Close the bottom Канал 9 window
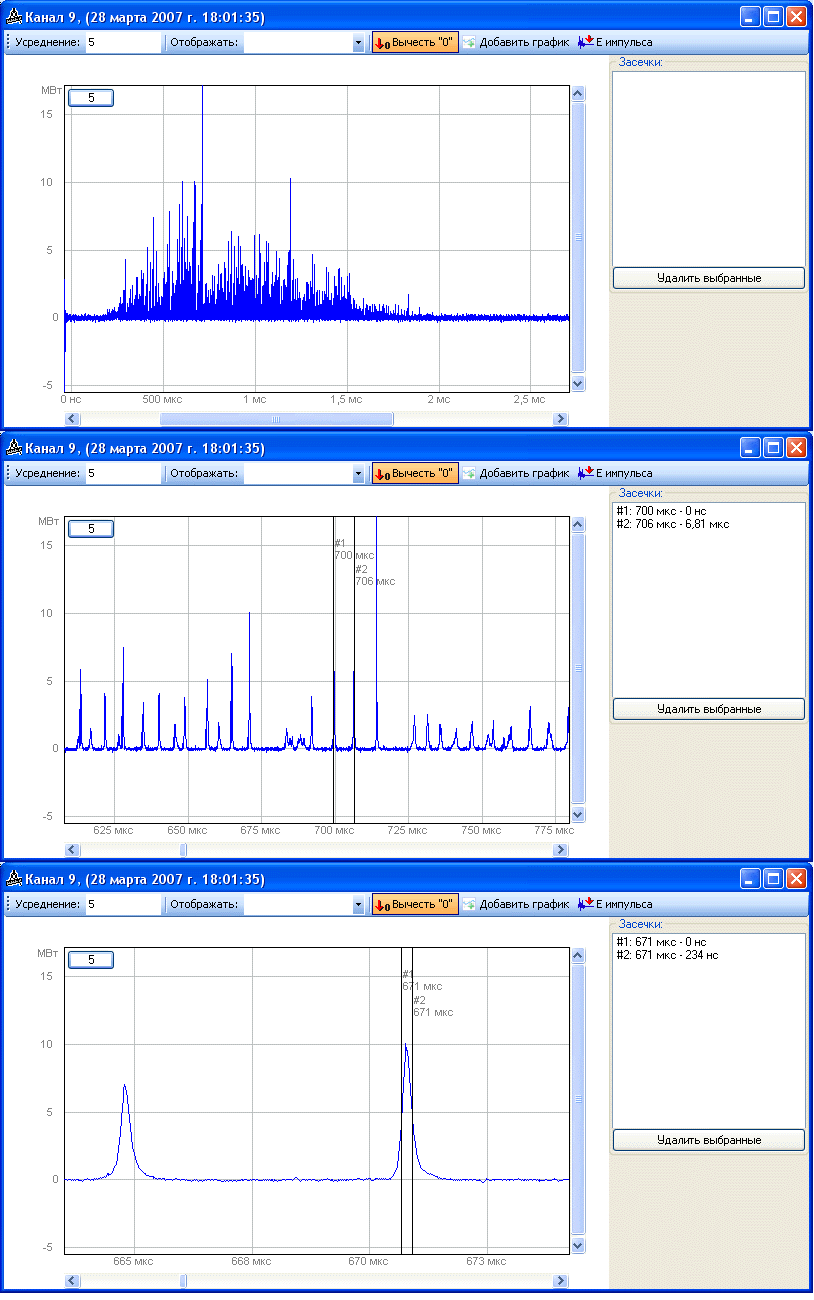Image resolution: width=814 pixels, height=1300 pixels. [x=797, y=879]
